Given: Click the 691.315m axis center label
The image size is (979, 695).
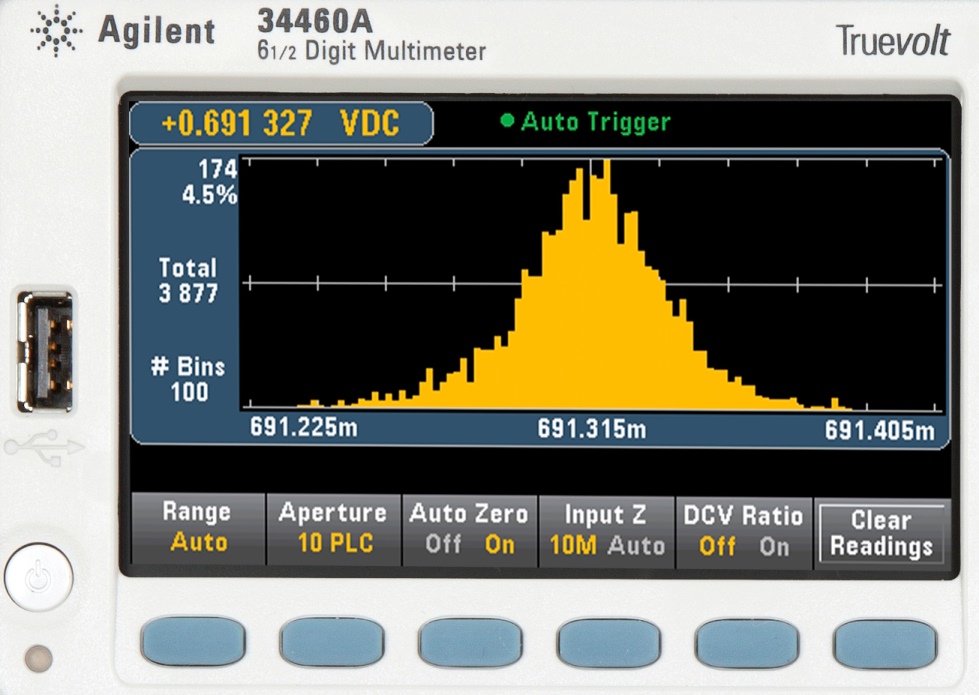Looking at the screenshot, I should tap(591, 430).
